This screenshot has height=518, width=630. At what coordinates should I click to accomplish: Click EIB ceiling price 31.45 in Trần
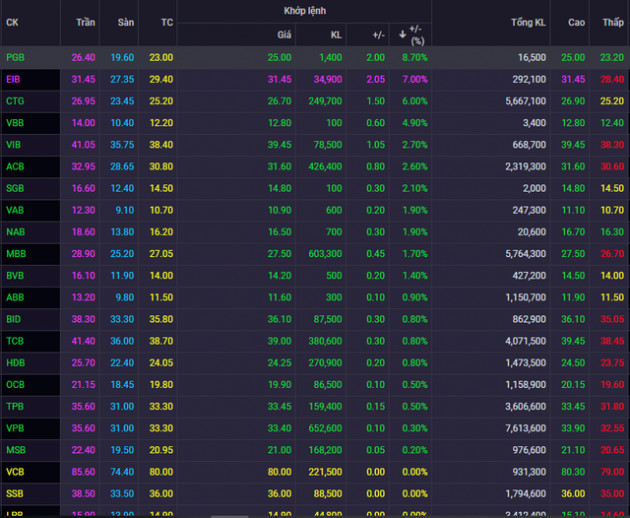pos(83,79)
